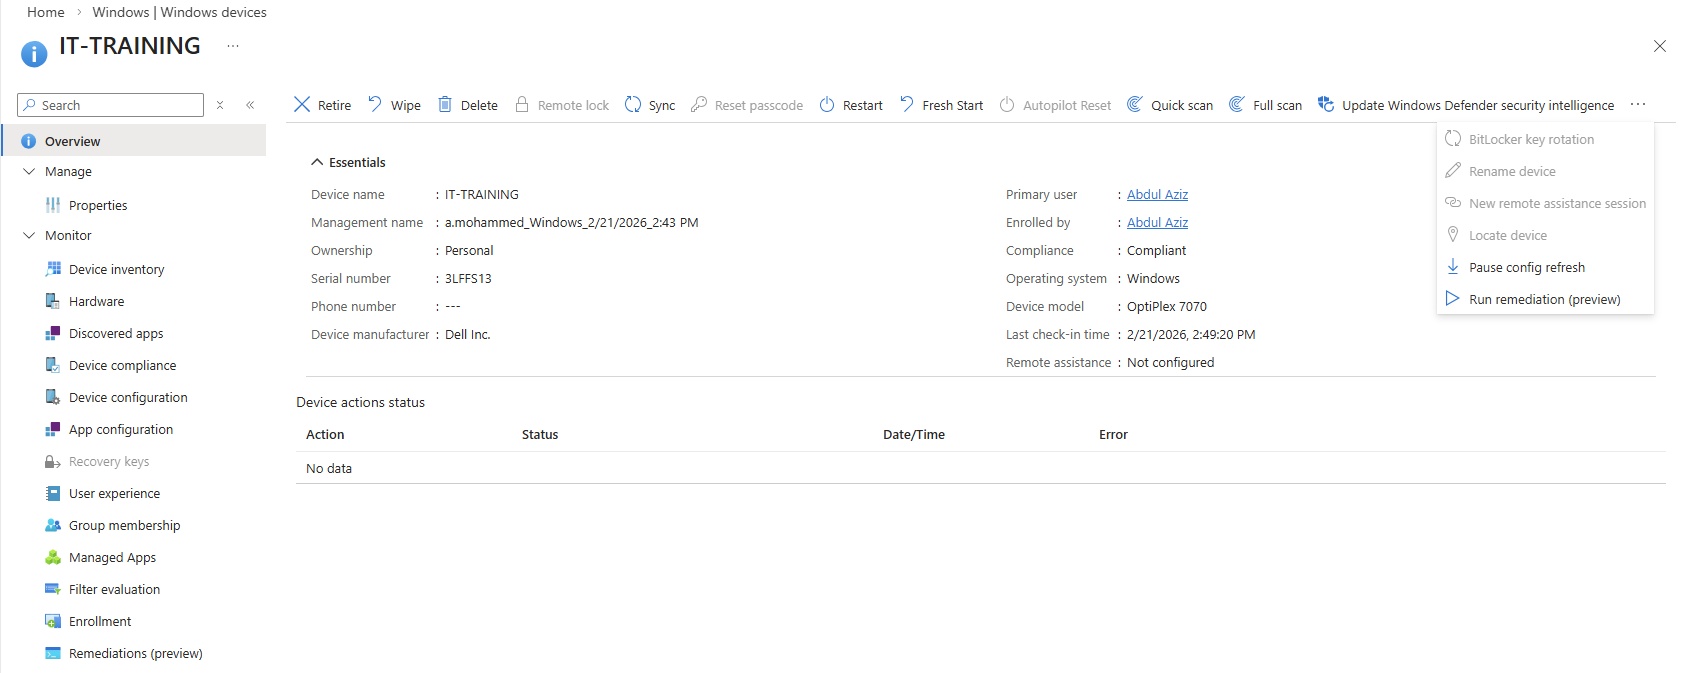This screenshot has width=1684, height=673.
Task: Click the Retire device icon
Action: tap(302, 105)
